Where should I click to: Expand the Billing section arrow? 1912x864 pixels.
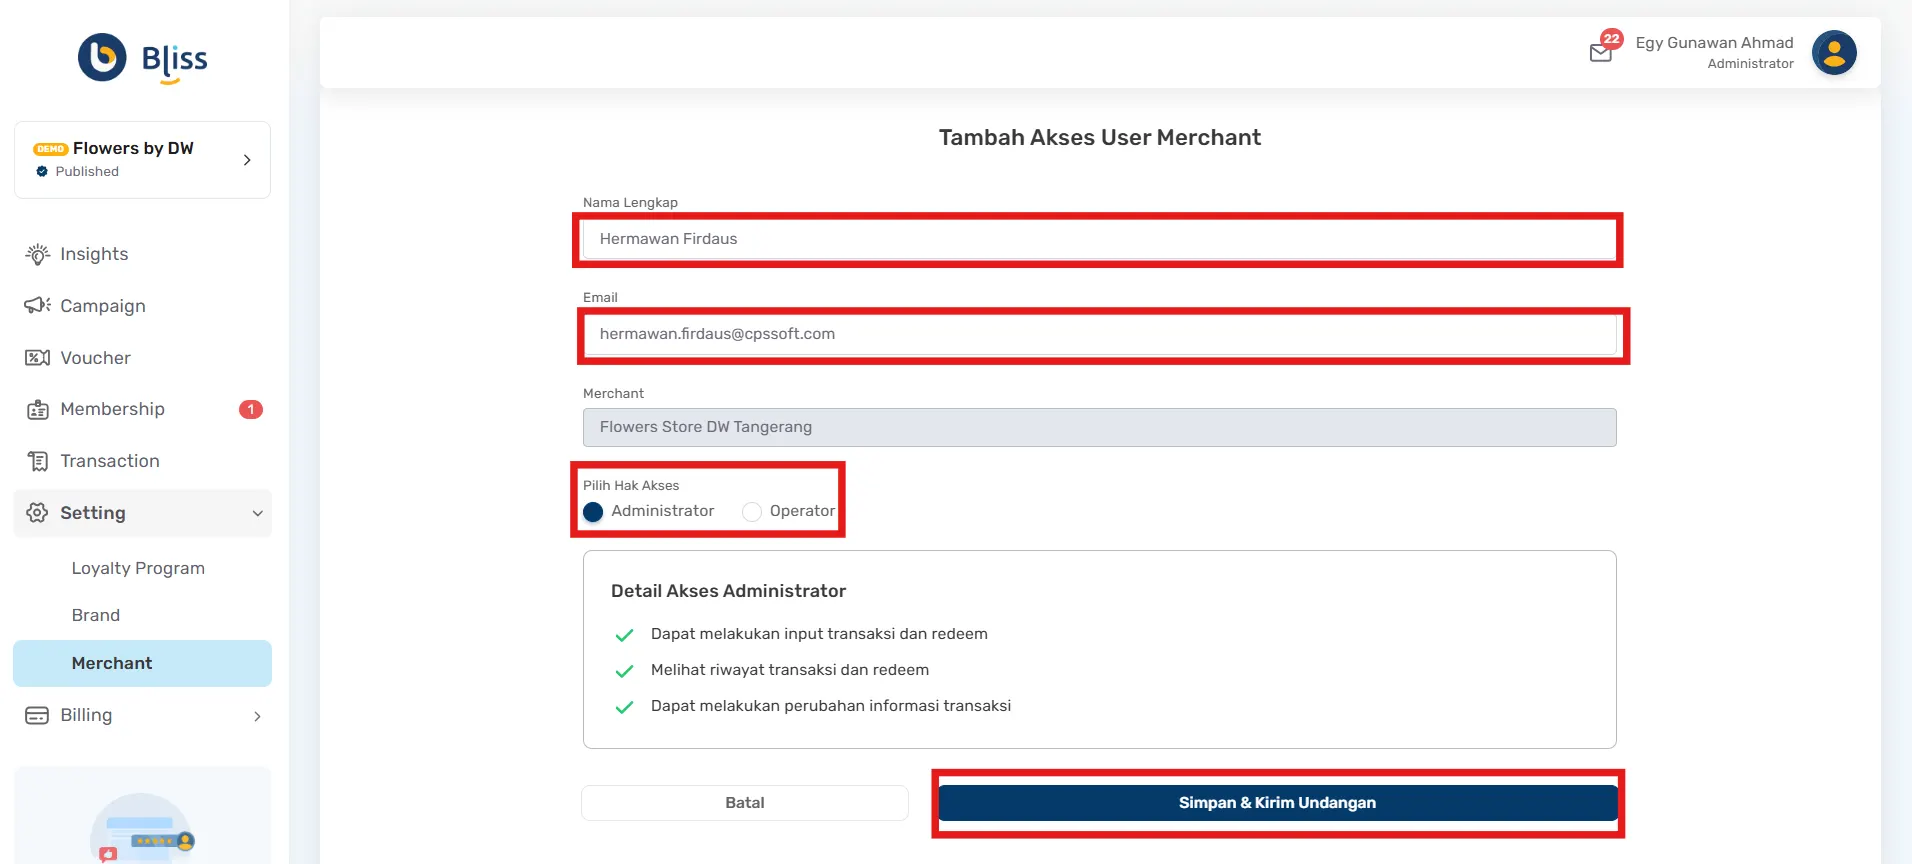tap(257, 716)
